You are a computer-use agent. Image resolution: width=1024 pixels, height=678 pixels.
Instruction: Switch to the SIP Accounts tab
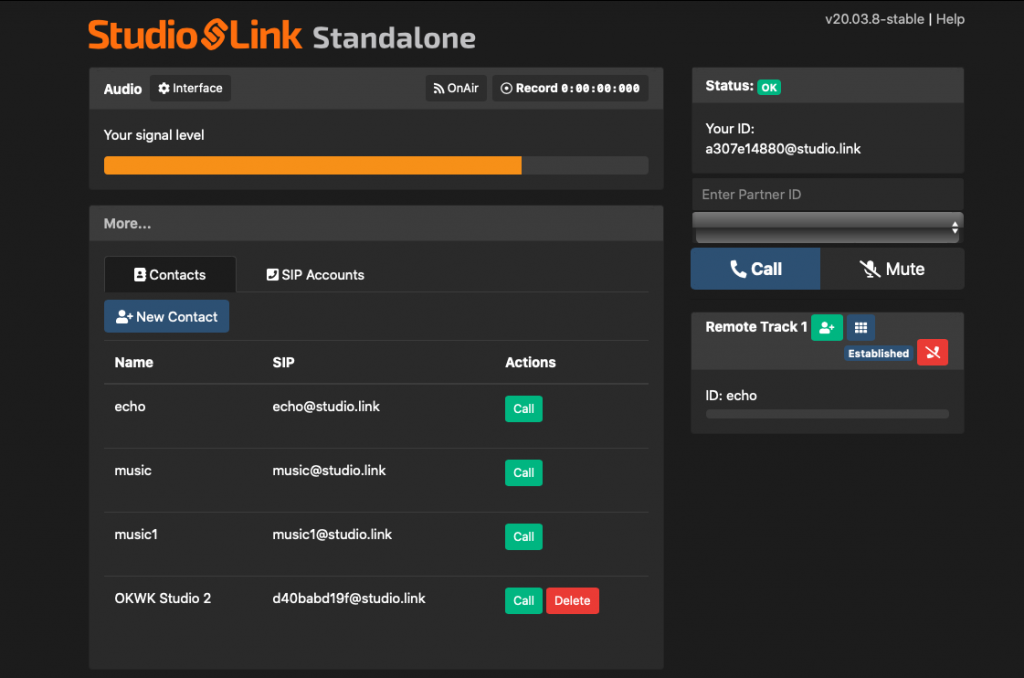[315, 275]
